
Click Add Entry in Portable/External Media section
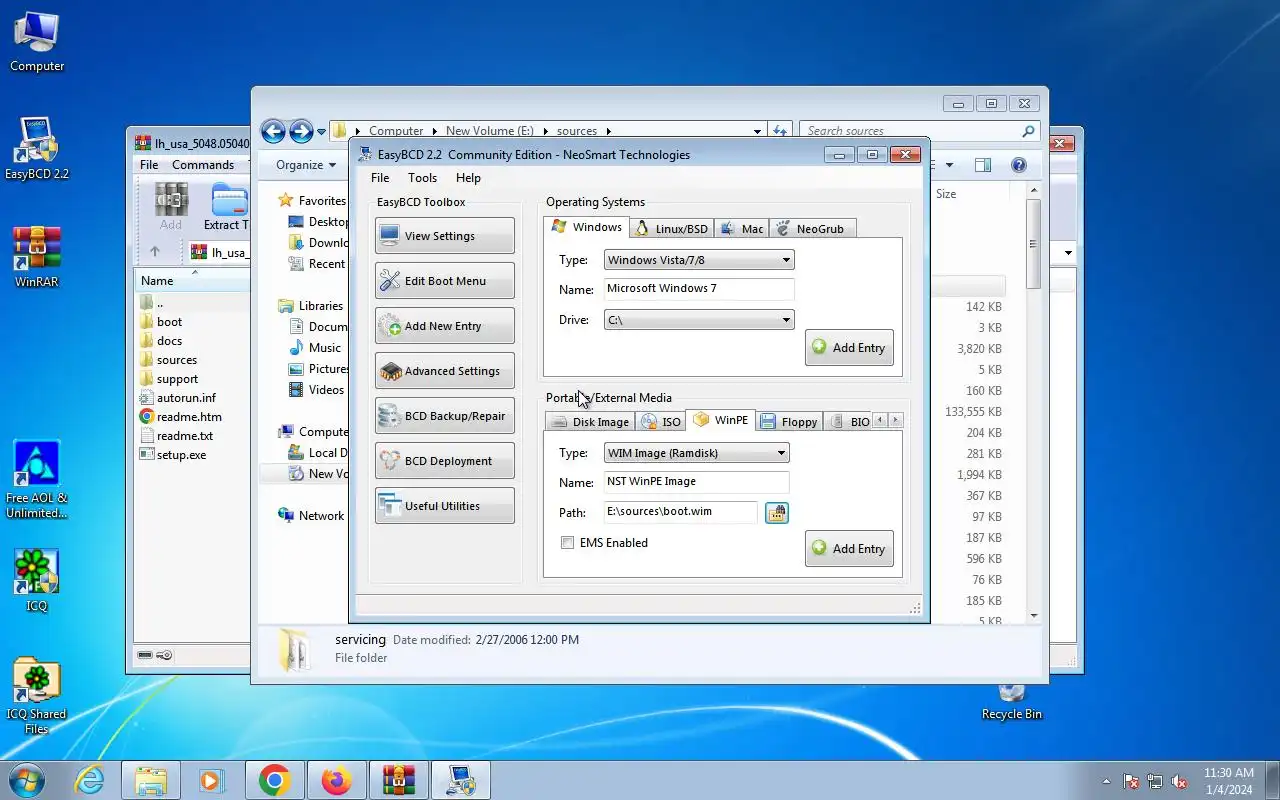(849, 549)
